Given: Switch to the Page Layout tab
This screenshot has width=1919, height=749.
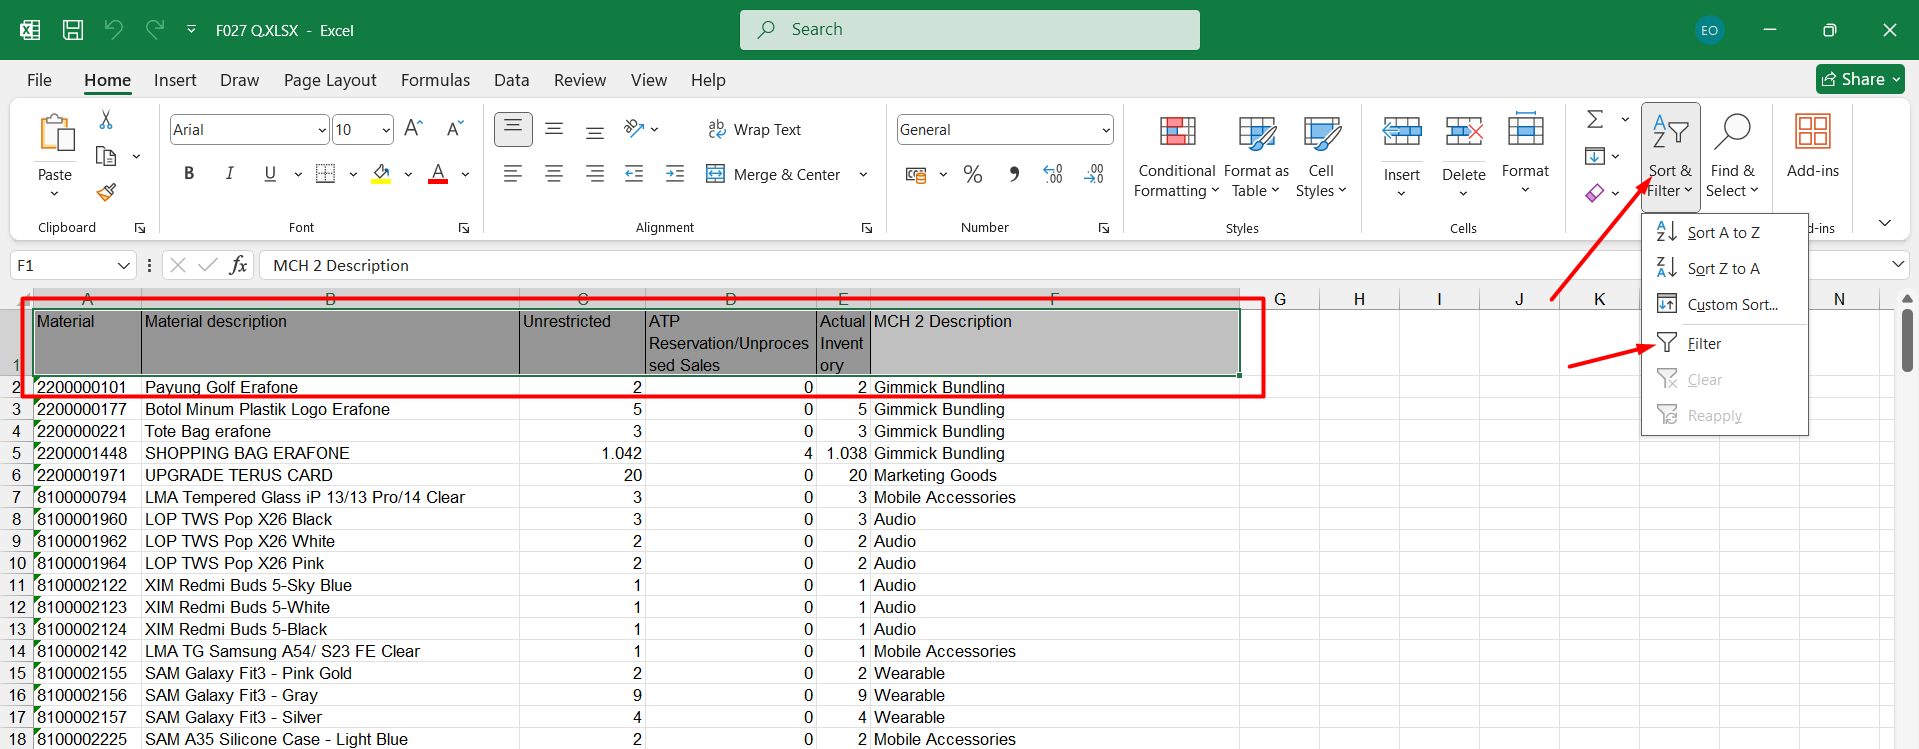Looking at the screenshot, I should pos(330,80).
